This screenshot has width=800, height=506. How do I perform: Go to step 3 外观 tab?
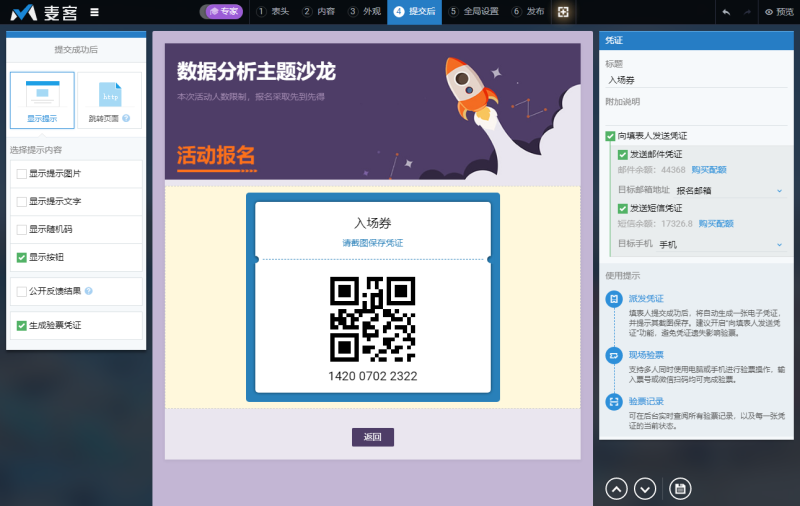coord(365,11)
